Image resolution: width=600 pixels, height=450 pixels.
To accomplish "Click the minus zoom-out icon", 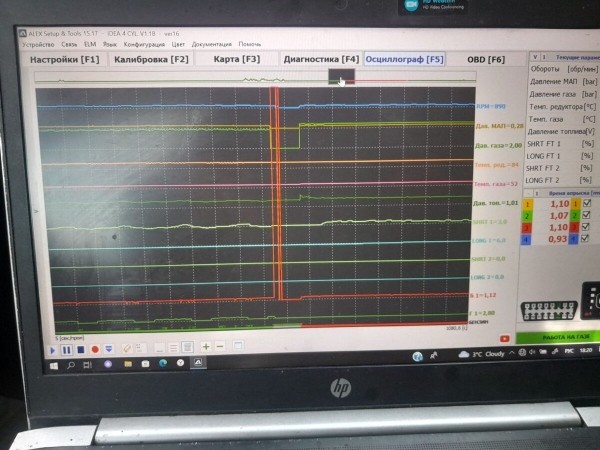I will click(x=219, y=347).
